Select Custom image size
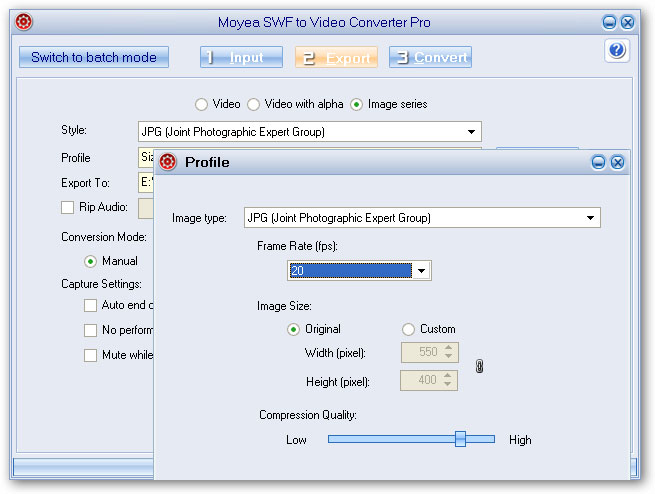The width and height of the screenshot is (655, 494). pos(408,329)
